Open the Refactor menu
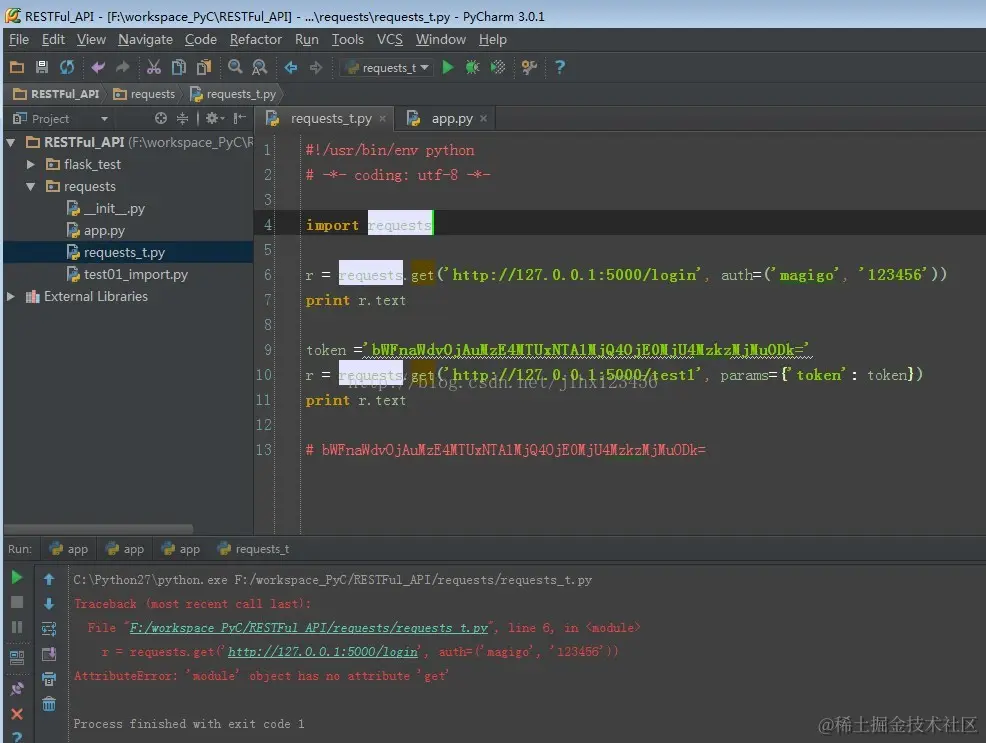The image size is (986, 743). point(255,40)
